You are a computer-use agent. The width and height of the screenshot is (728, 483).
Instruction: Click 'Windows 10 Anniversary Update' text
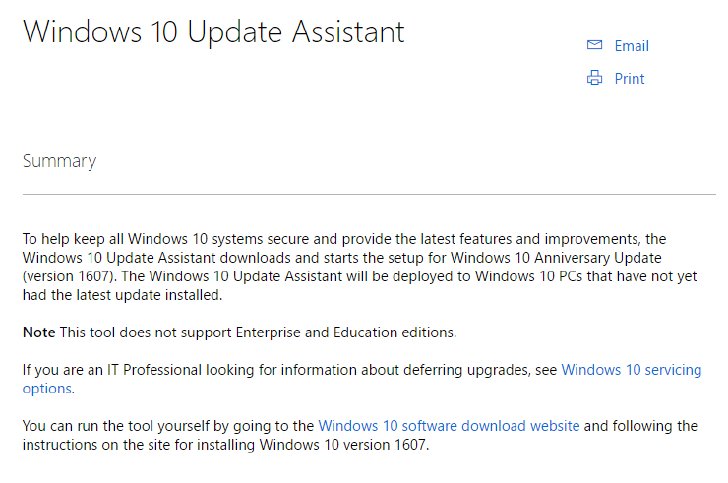tap(556, 258)
